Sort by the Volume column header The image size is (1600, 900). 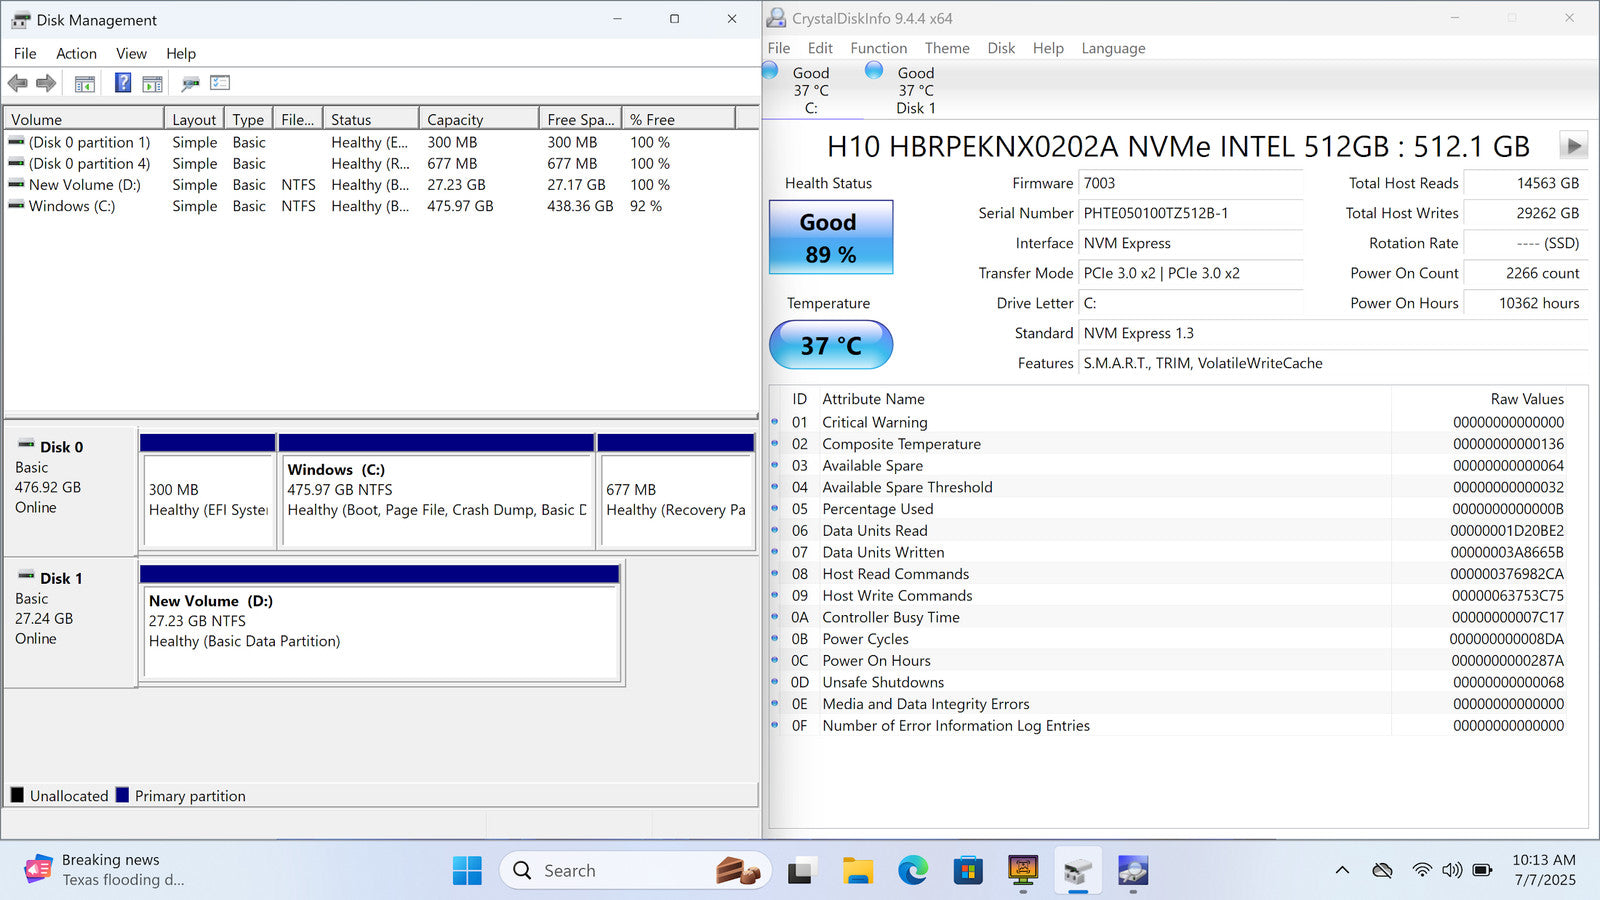[x=84, y=119]
